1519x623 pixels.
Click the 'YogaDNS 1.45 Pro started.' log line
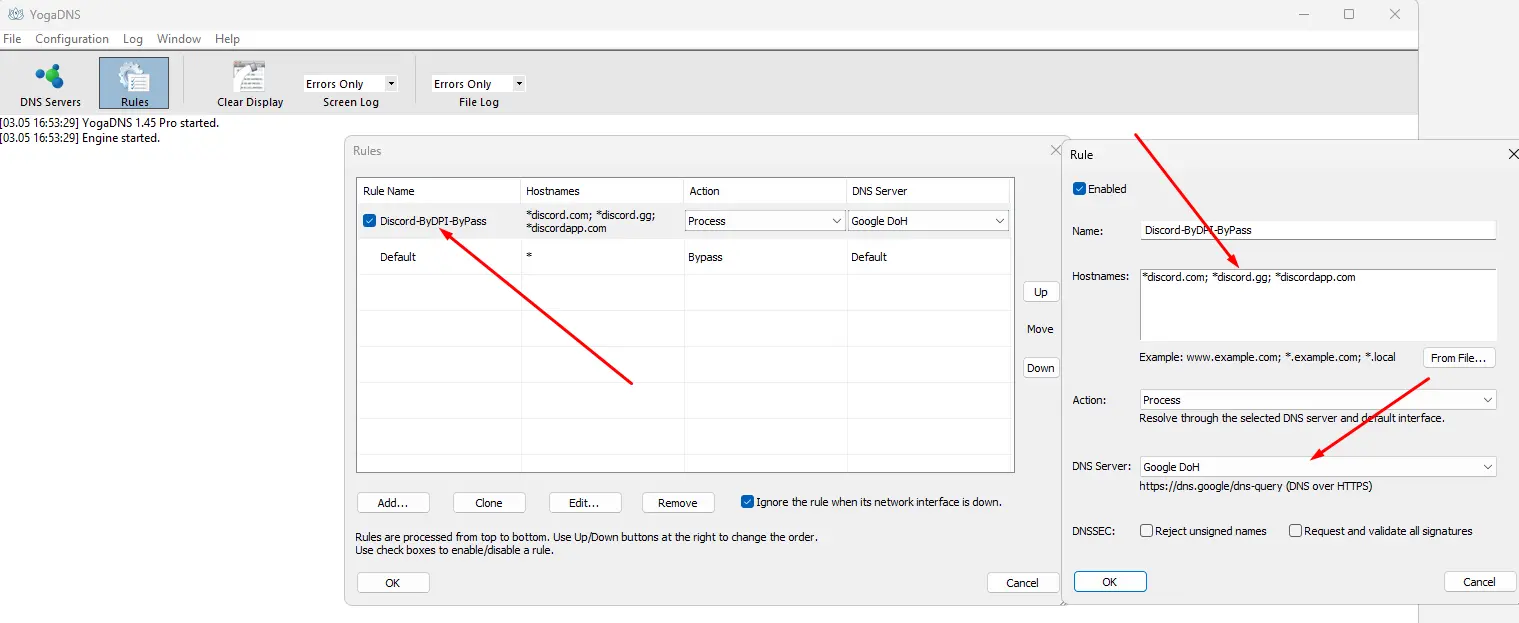coord(110,123)
